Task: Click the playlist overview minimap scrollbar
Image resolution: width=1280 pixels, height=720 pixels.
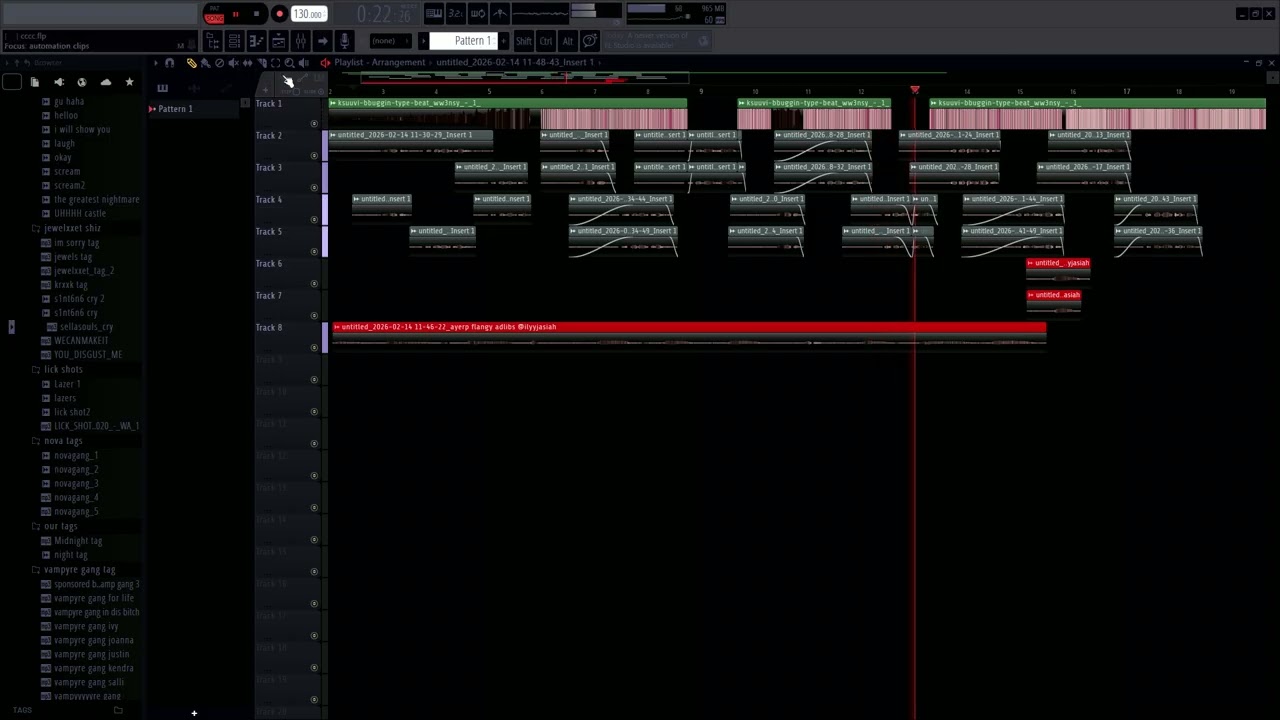Action: tap(525, 78)
